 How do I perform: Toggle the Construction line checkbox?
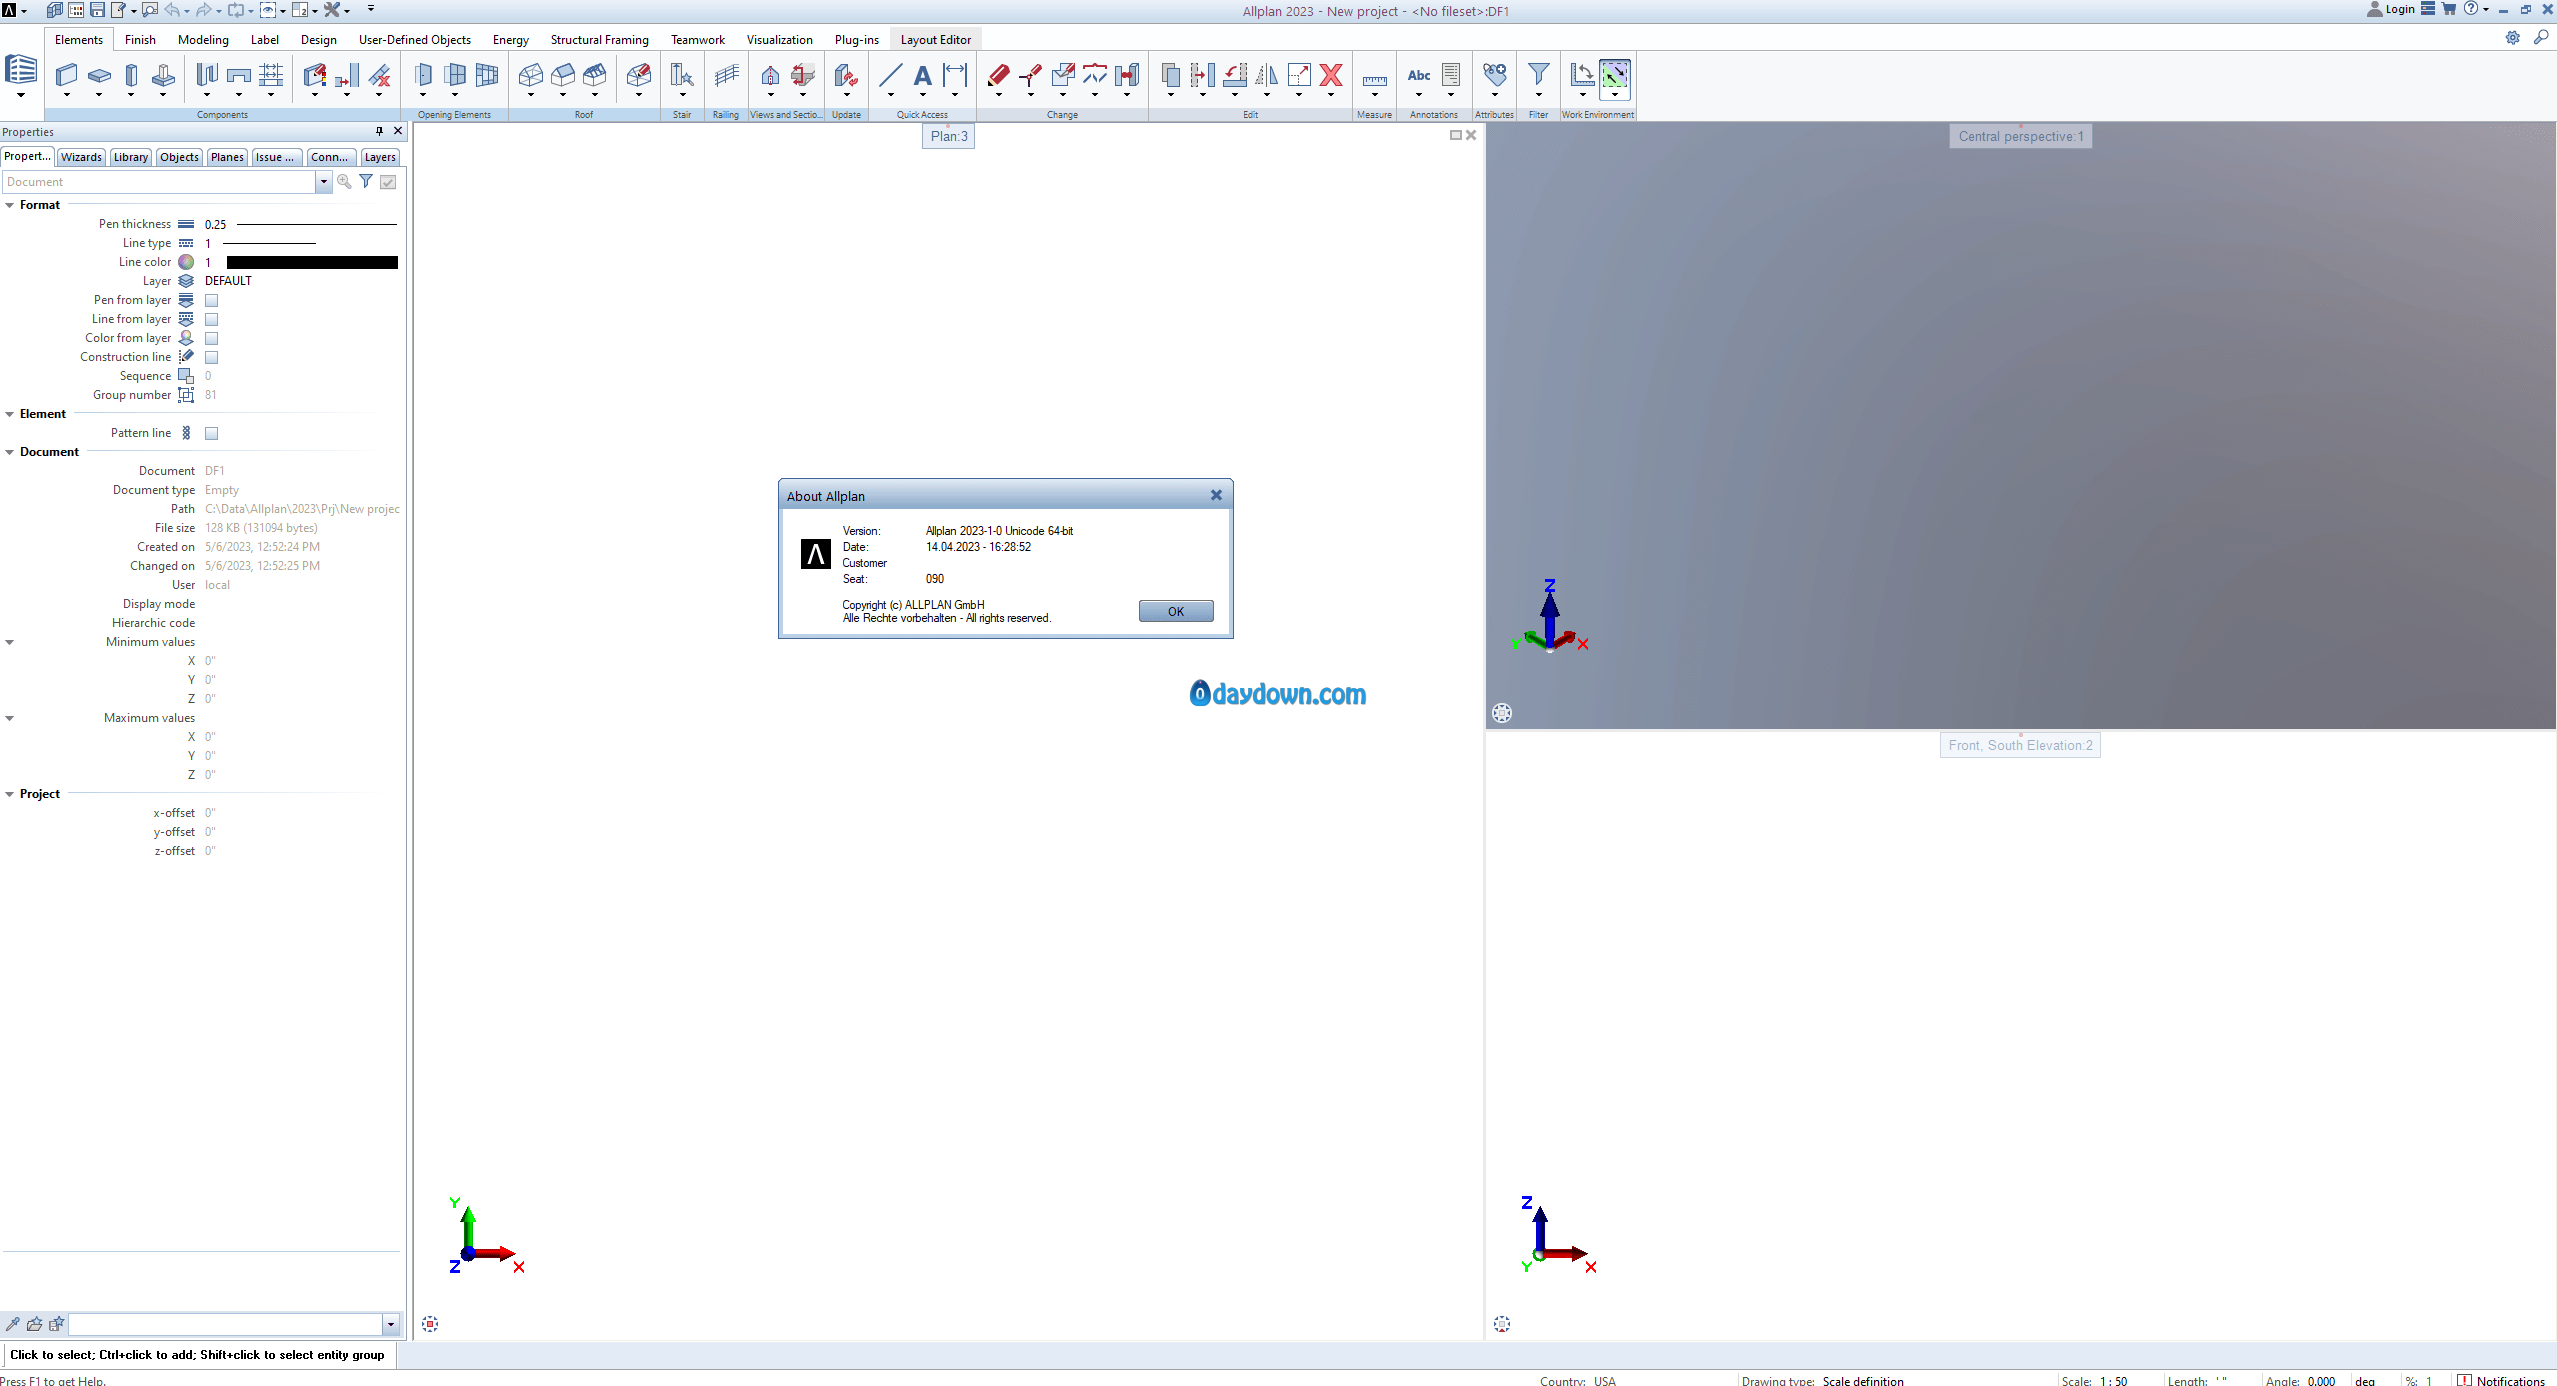coord(211,357)
